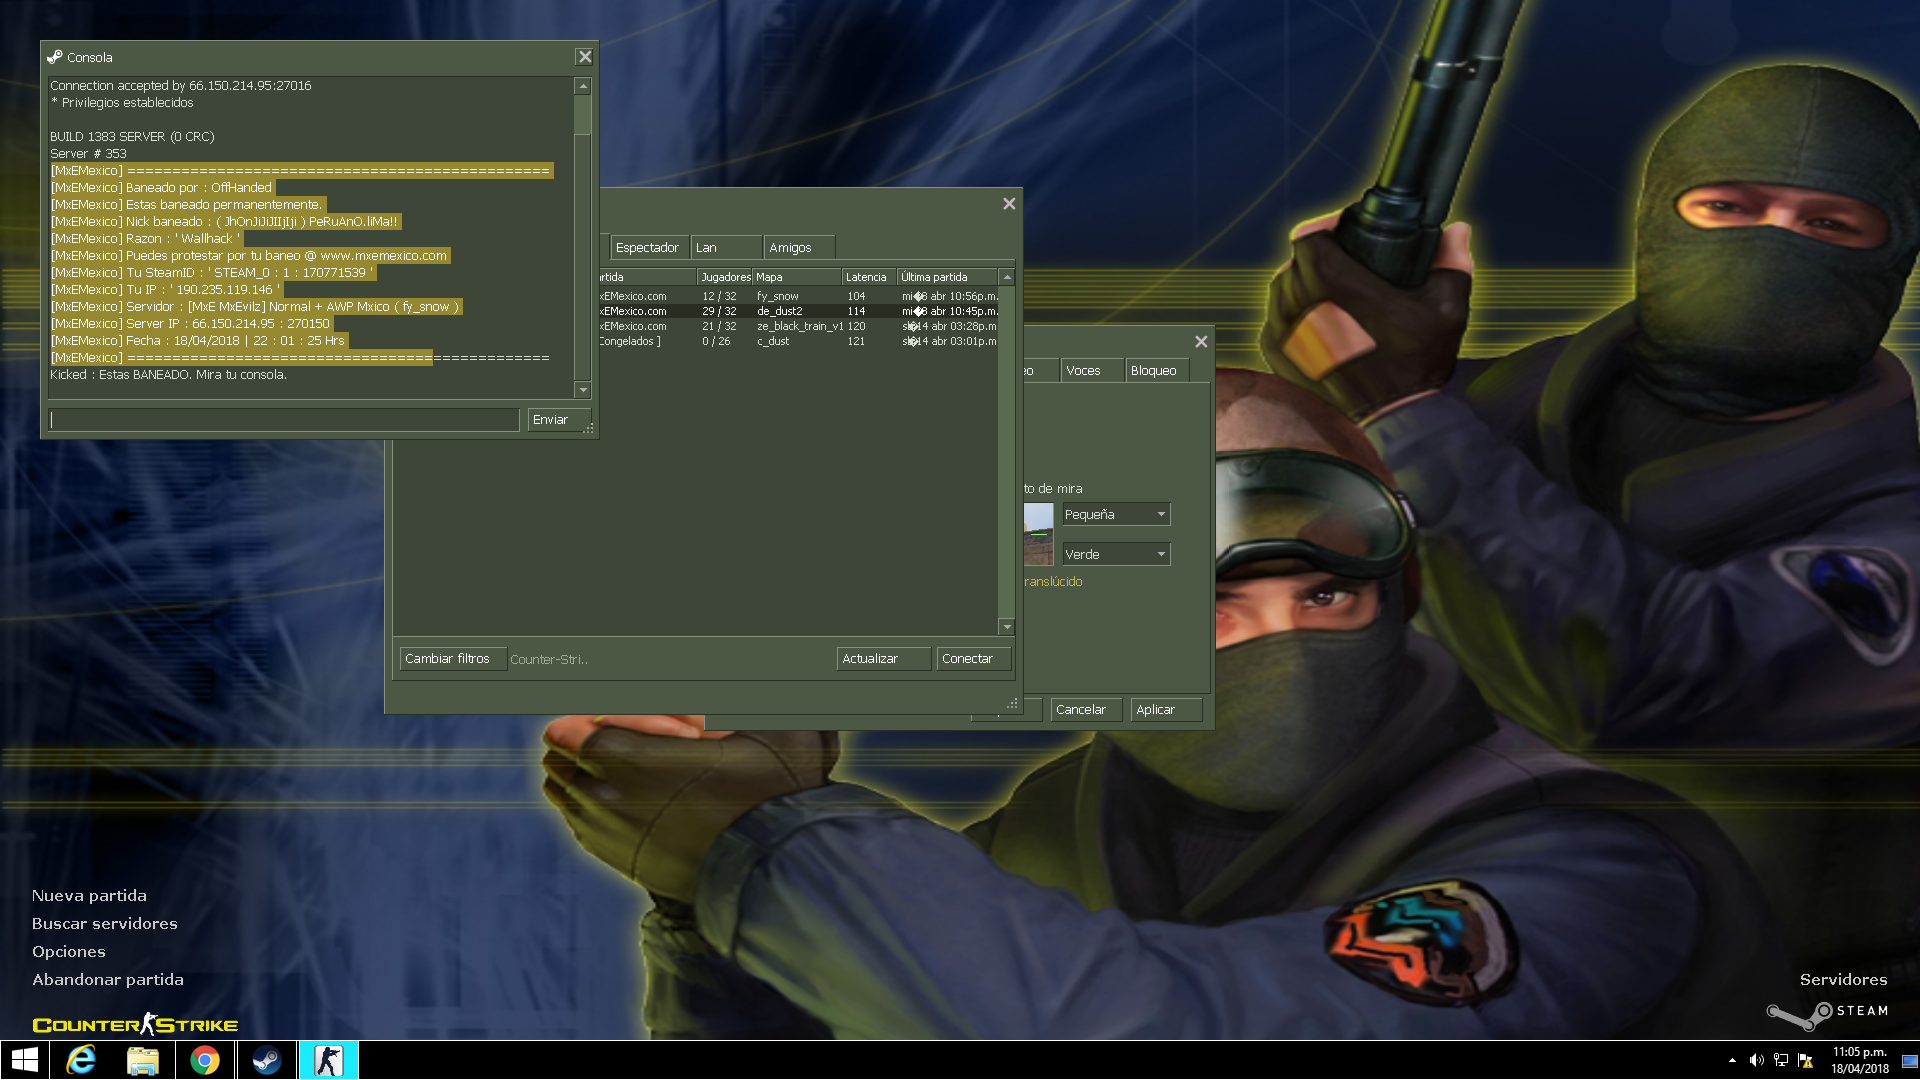Open the Voces tab in options
1920x1080 pixels.
pos(1092,371)
